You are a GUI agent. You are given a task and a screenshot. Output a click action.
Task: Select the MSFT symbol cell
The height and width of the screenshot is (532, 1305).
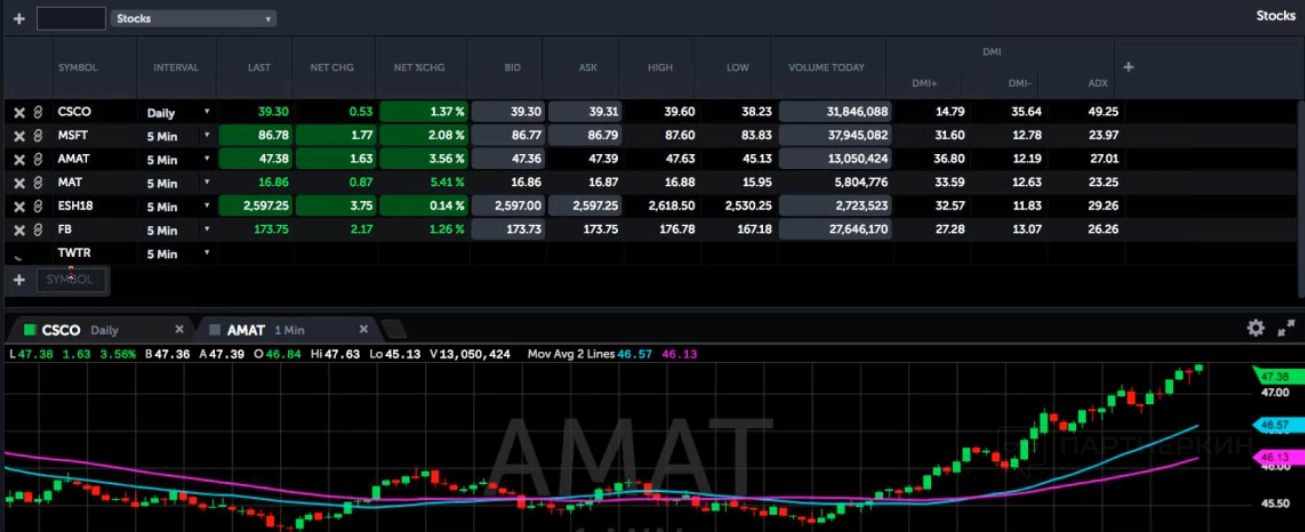(x=74, y=135)
